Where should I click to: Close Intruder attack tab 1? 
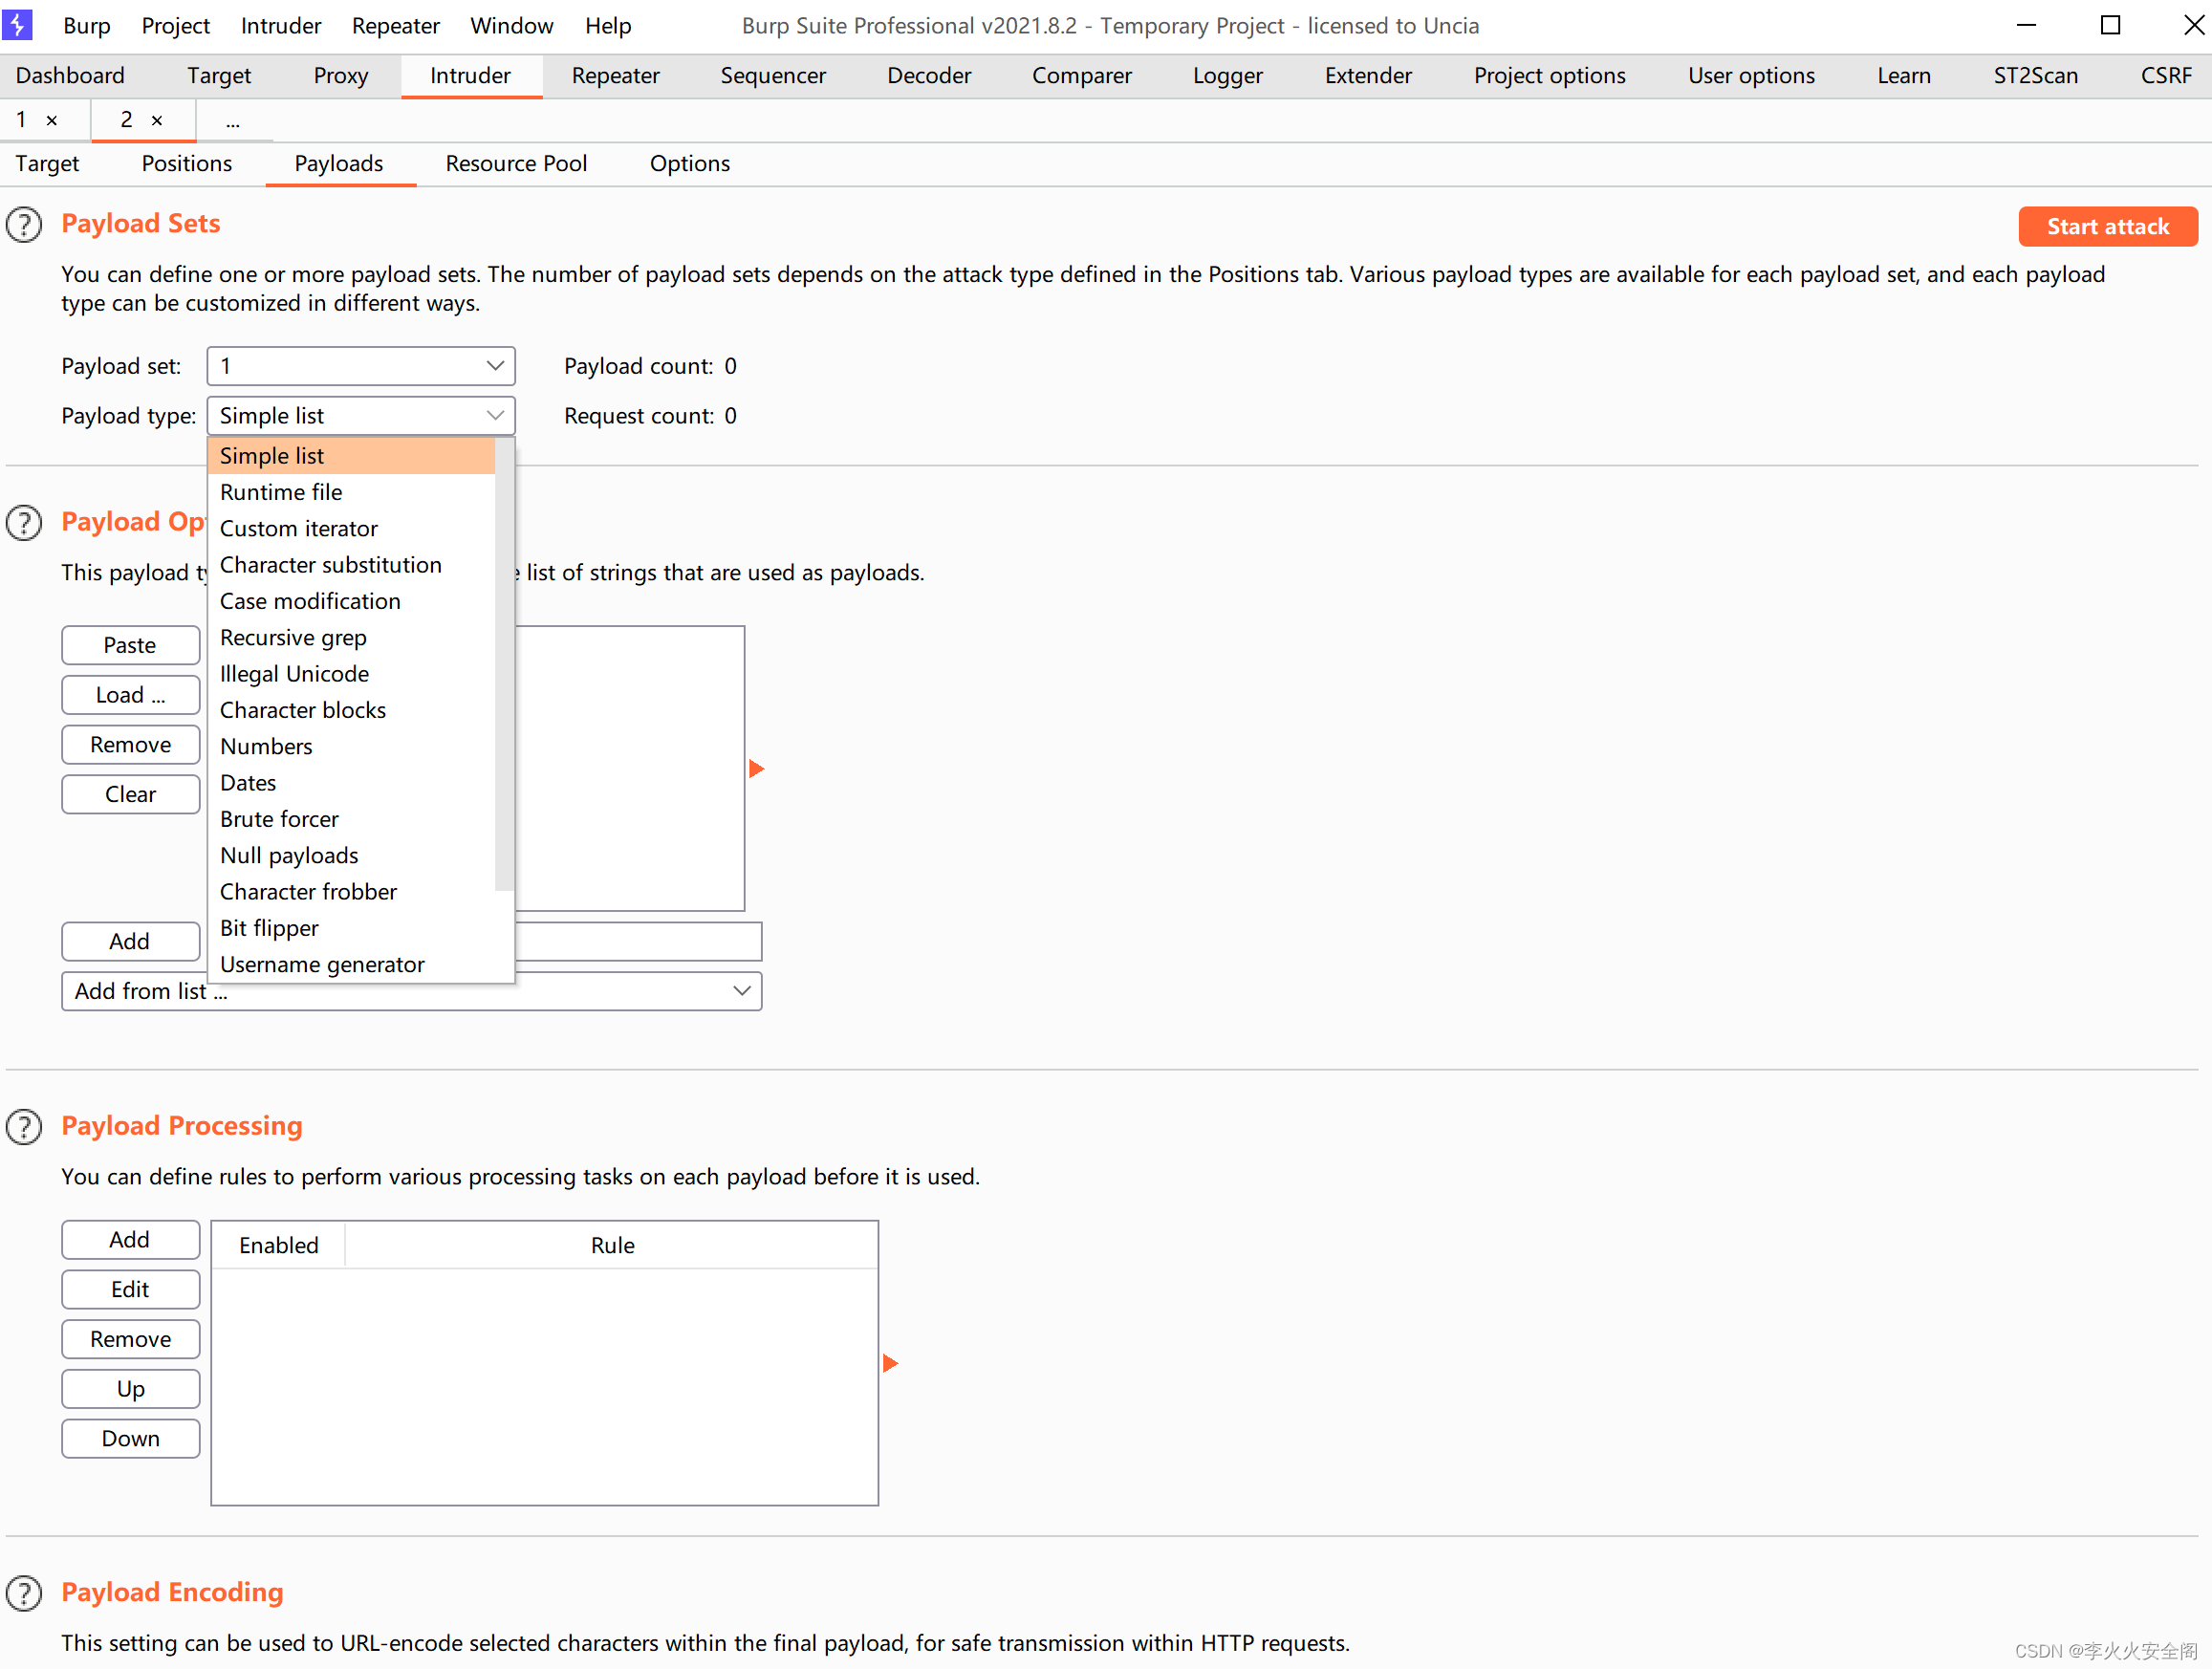[x=52, y=121]
